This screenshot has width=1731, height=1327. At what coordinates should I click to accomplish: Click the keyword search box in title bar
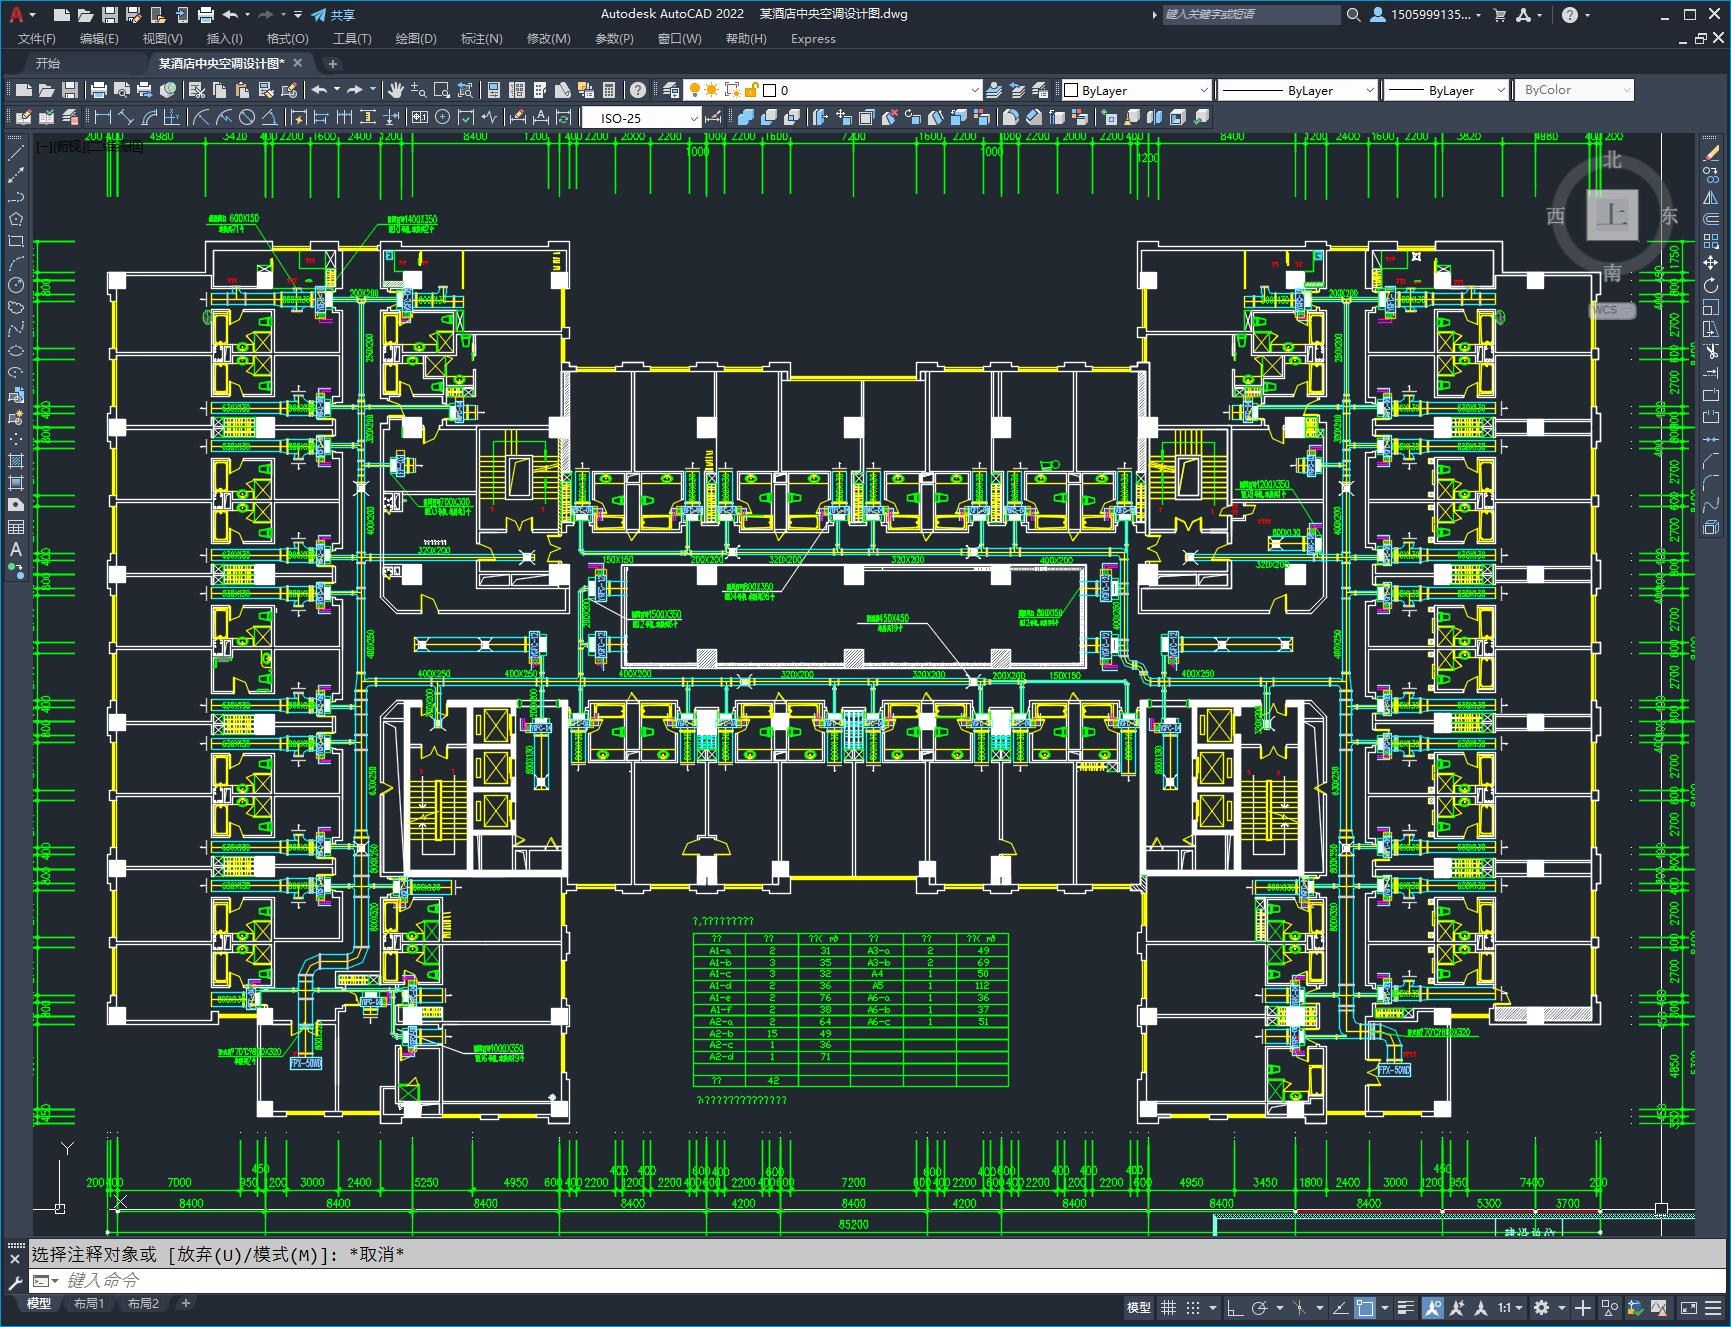(1251, 15)
